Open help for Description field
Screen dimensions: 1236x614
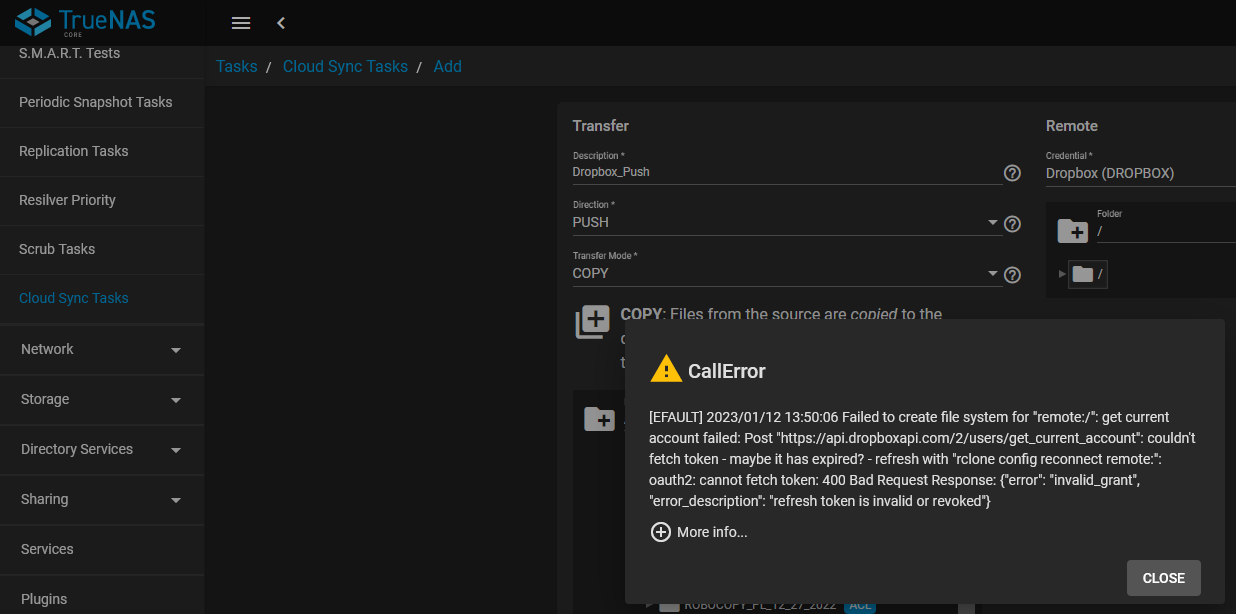1012,173
